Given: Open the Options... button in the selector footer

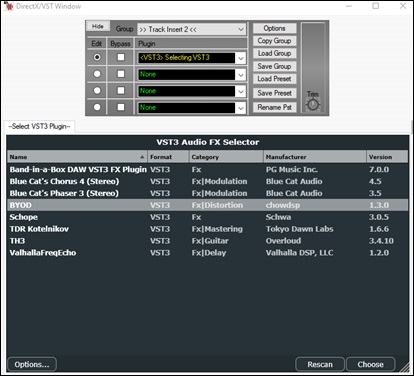Looking at the screenshot, I should tap(32, 364).
